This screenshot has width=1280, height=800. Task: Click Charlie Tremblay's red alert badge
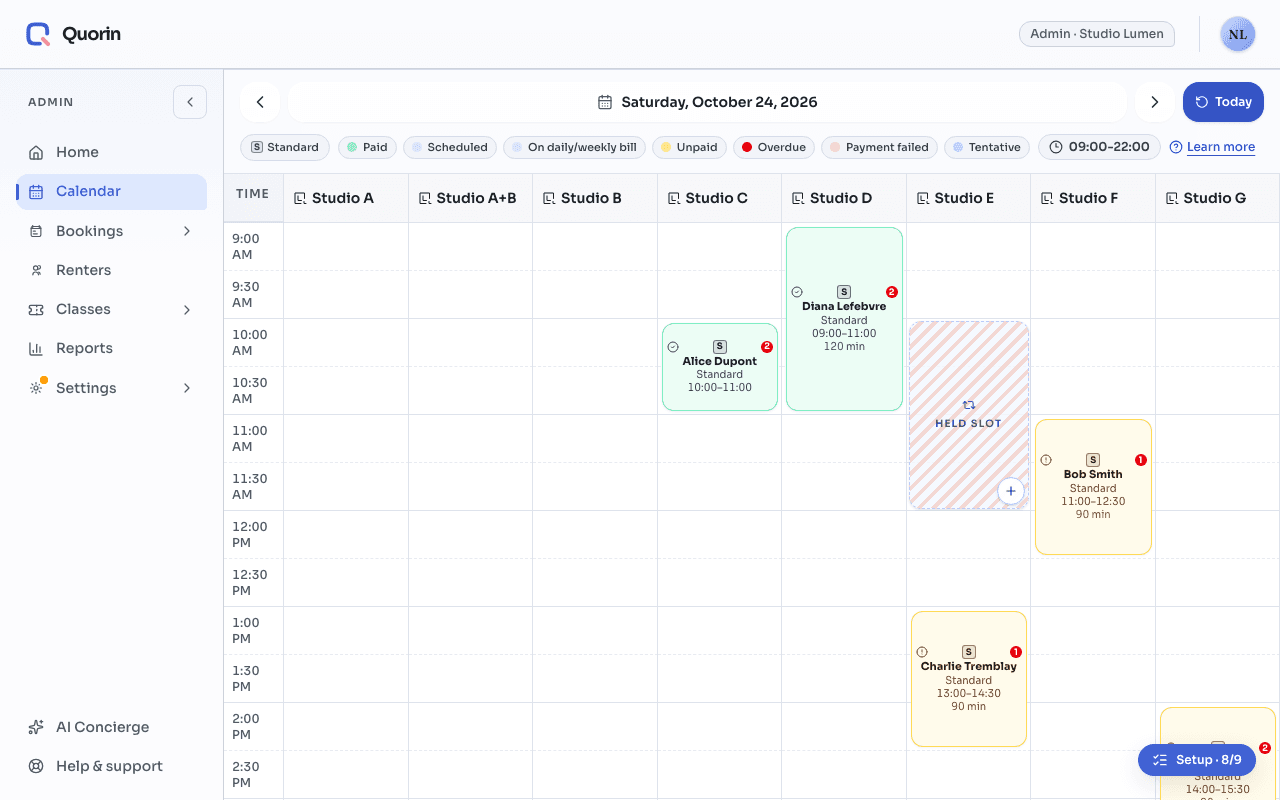pyautogui.click(x=1016, y=652)
